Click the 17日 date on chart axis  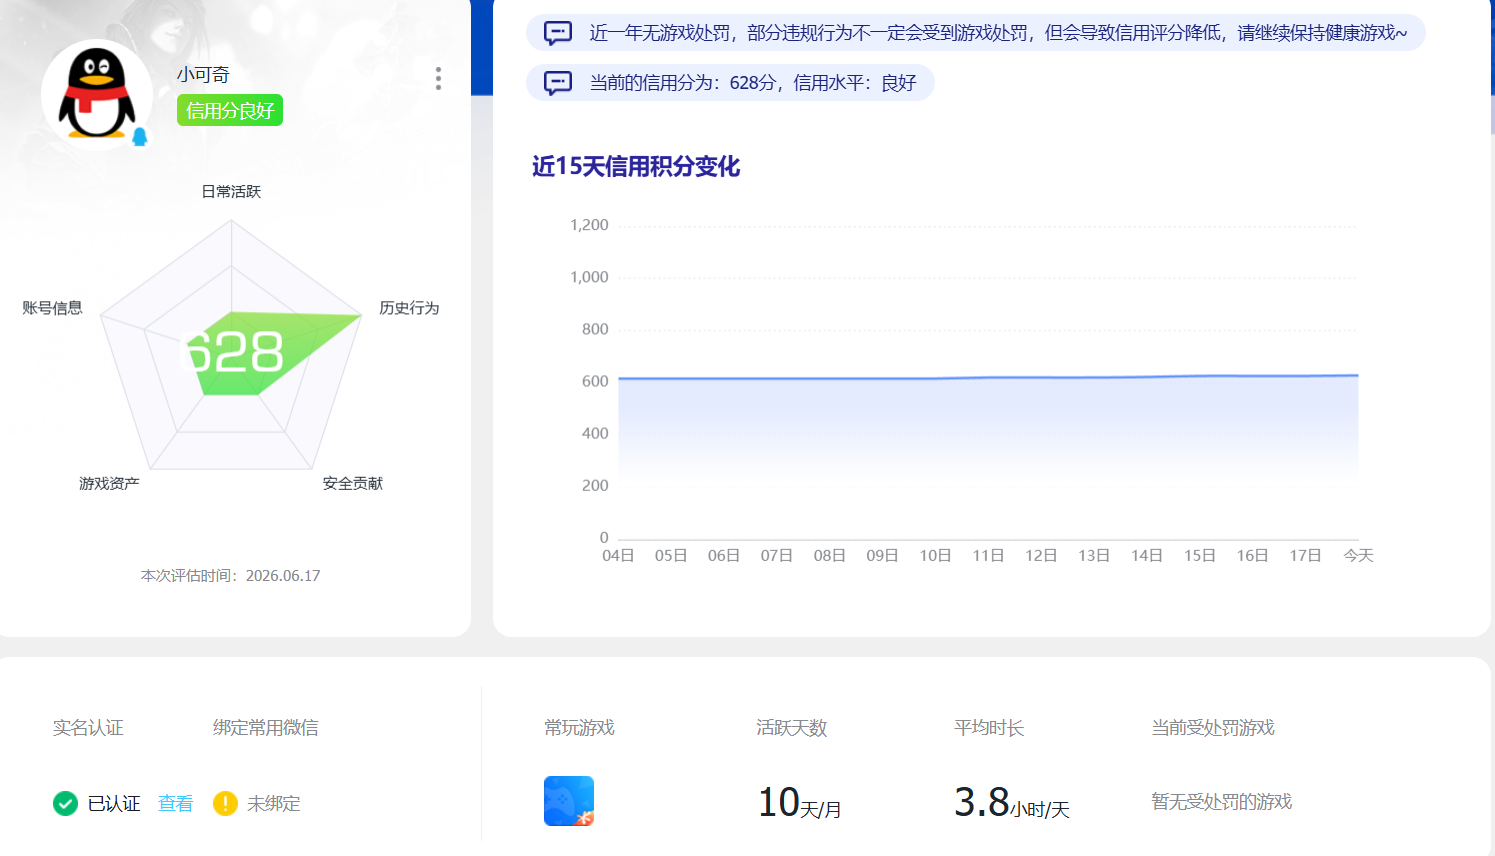point(1305,555)
